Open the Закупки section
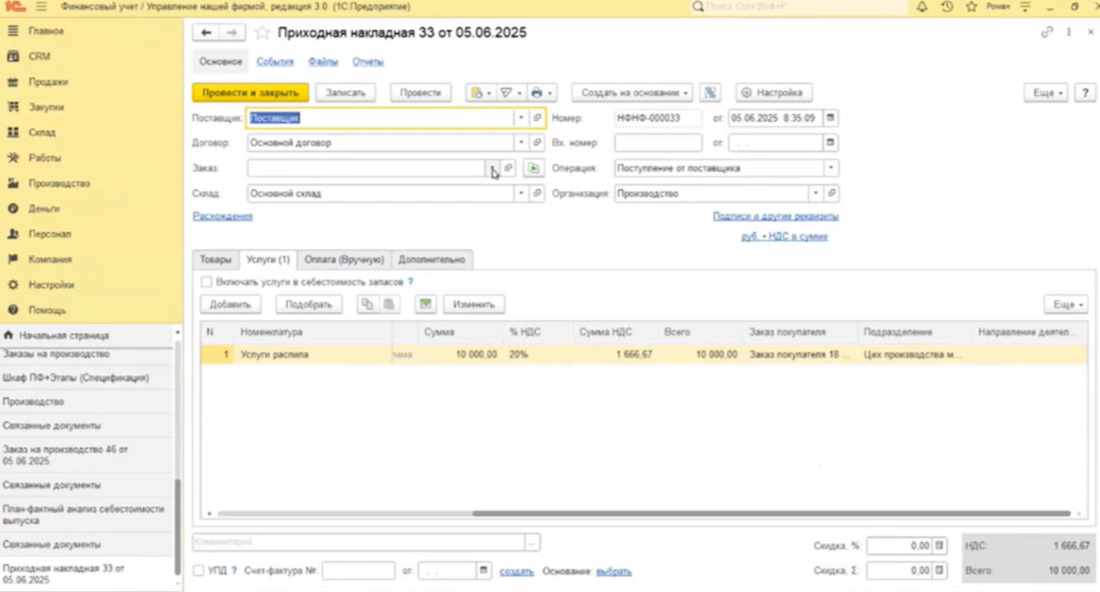The height and width of the screenshot is (592, 1100). tap(46, 107)
